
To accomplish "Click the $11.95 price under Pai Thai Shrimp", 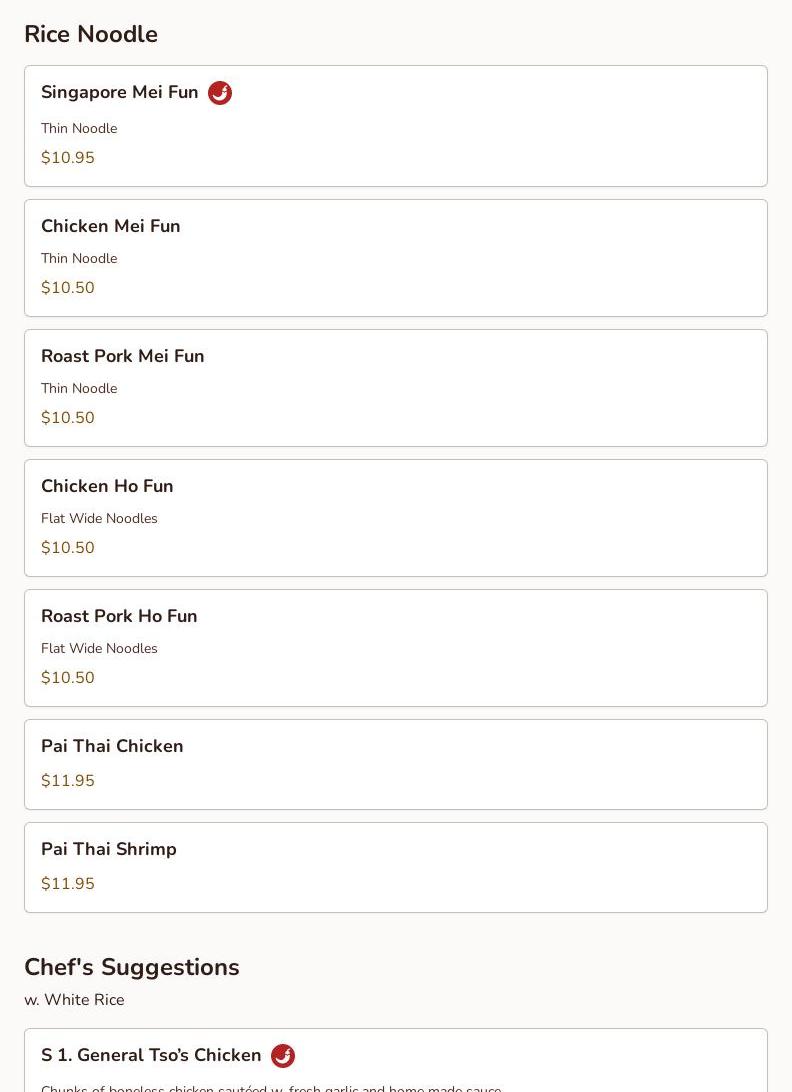I will (68, 883).
